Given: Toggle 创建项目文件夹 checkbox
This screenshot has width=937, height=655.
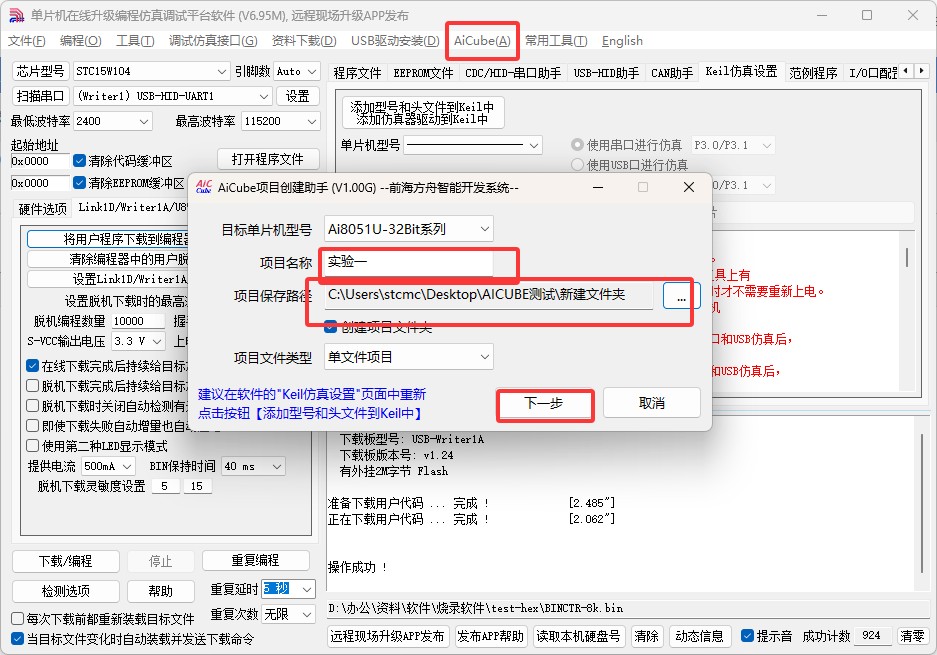Looking at the screenshot, I should (330, 327).
